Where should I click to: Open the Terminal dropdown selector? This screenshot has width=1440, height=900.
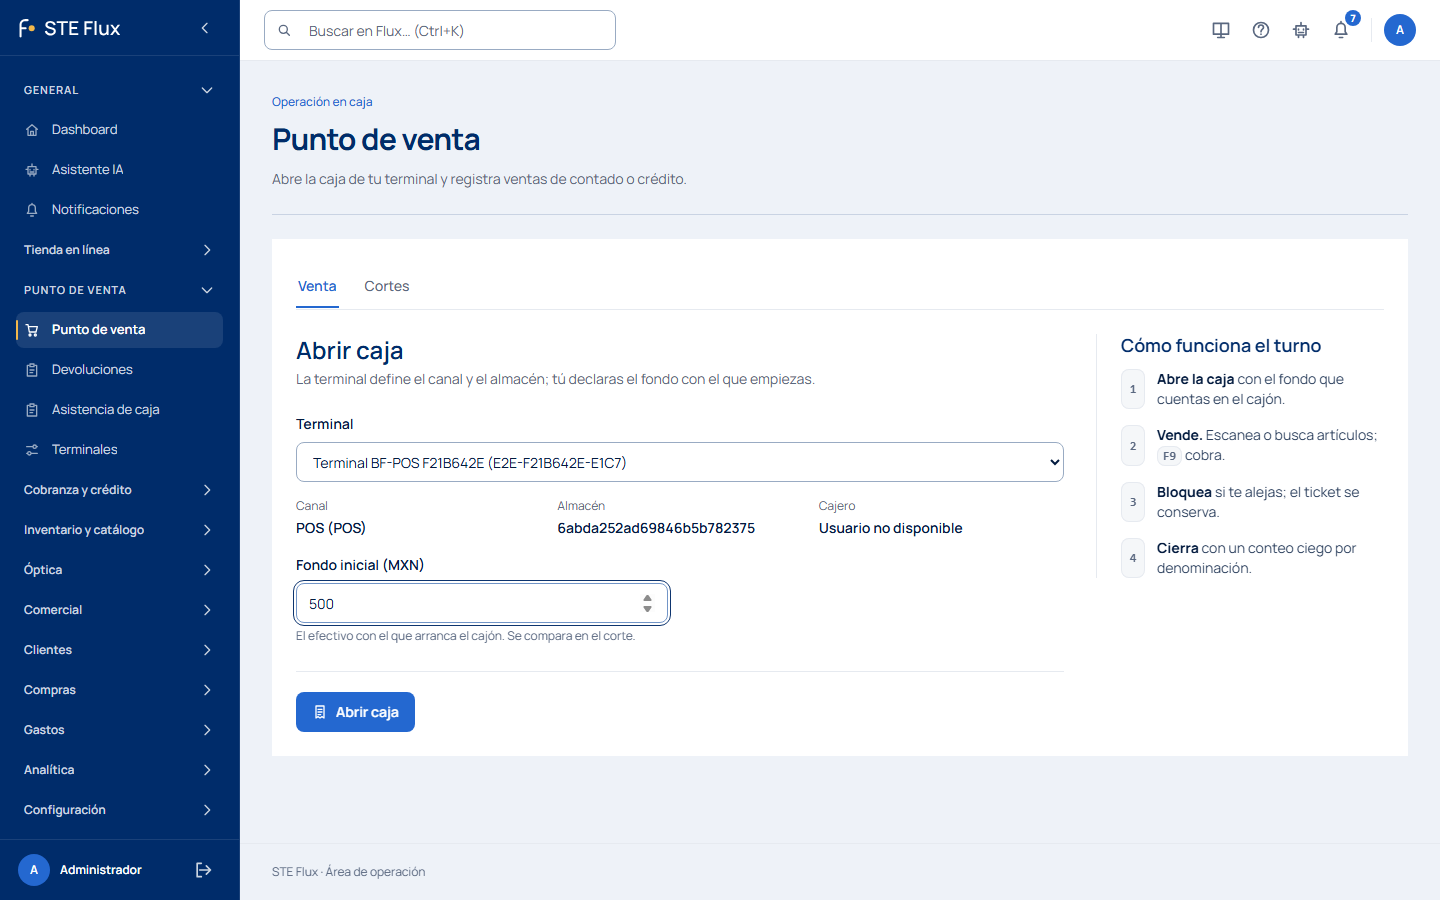click(680, 462)
